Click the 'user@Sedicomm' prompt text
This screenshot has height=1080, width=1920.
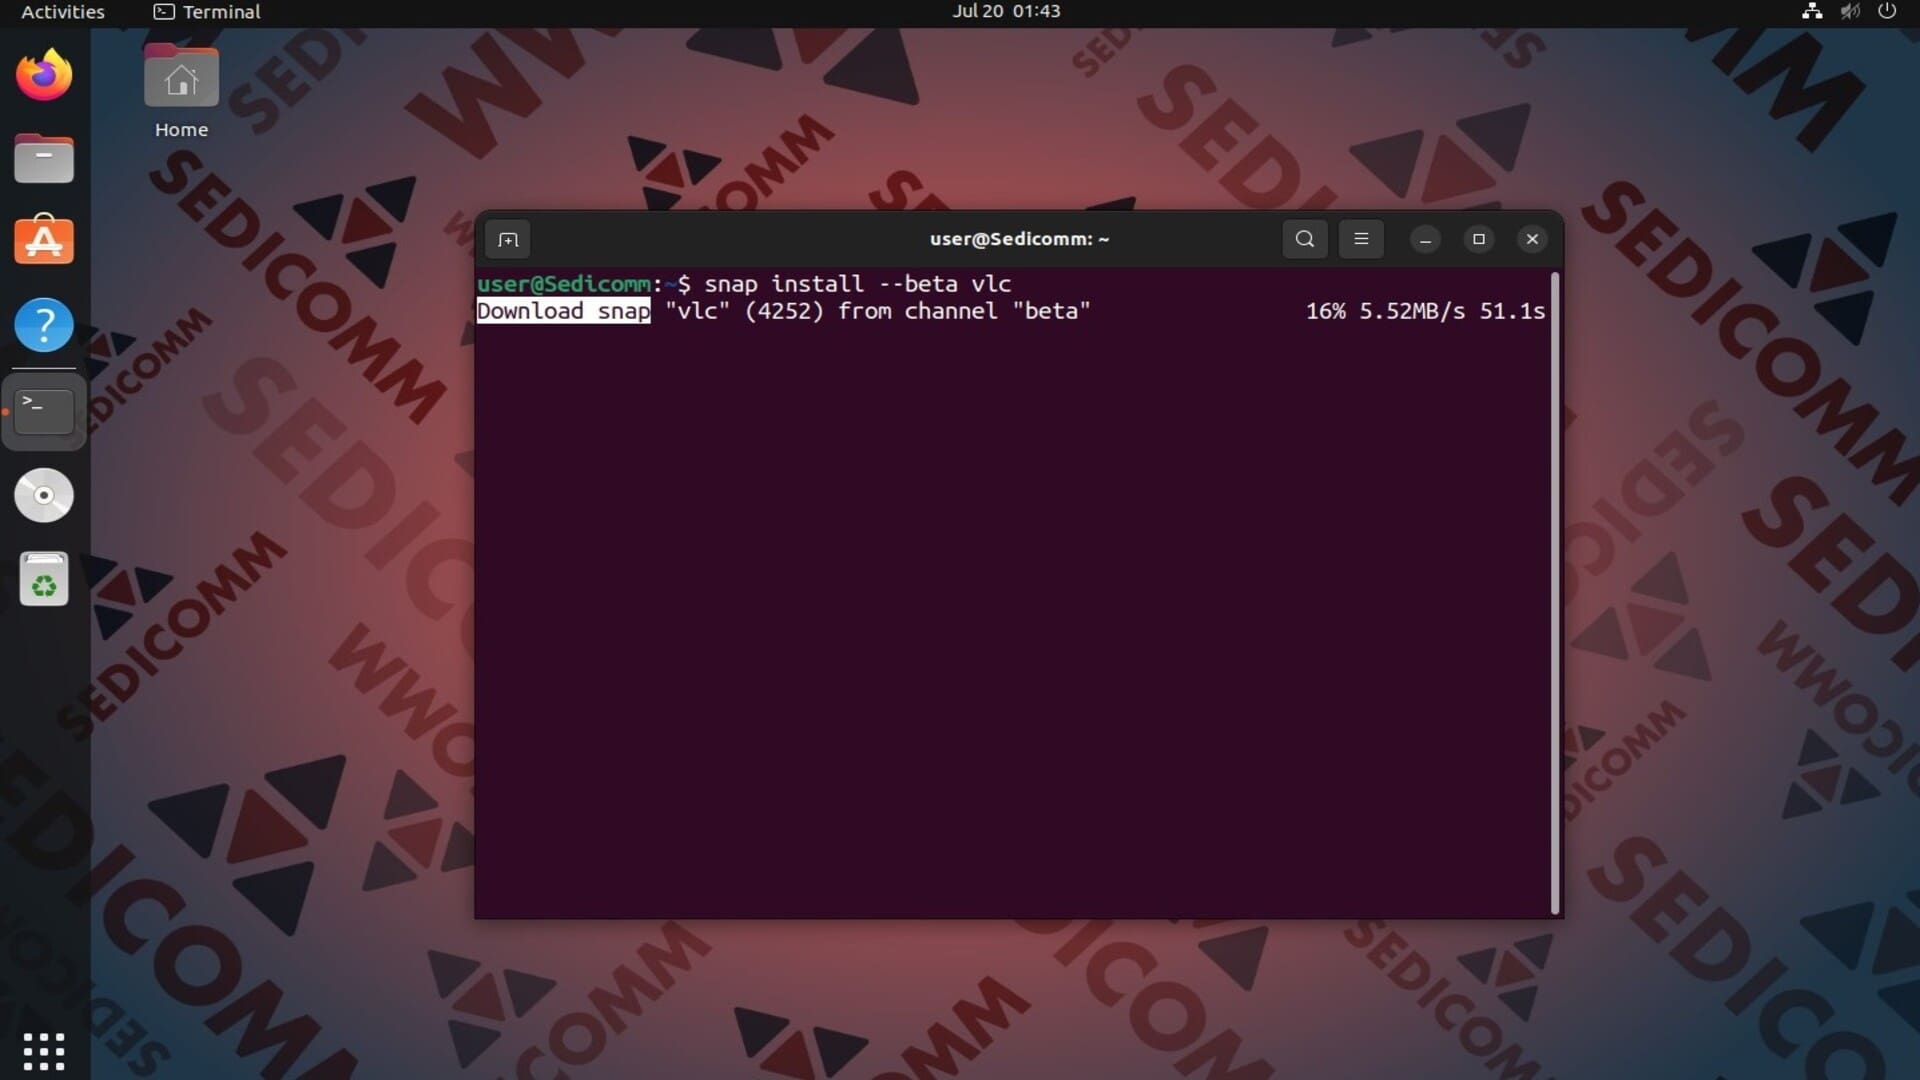point(563,284)
